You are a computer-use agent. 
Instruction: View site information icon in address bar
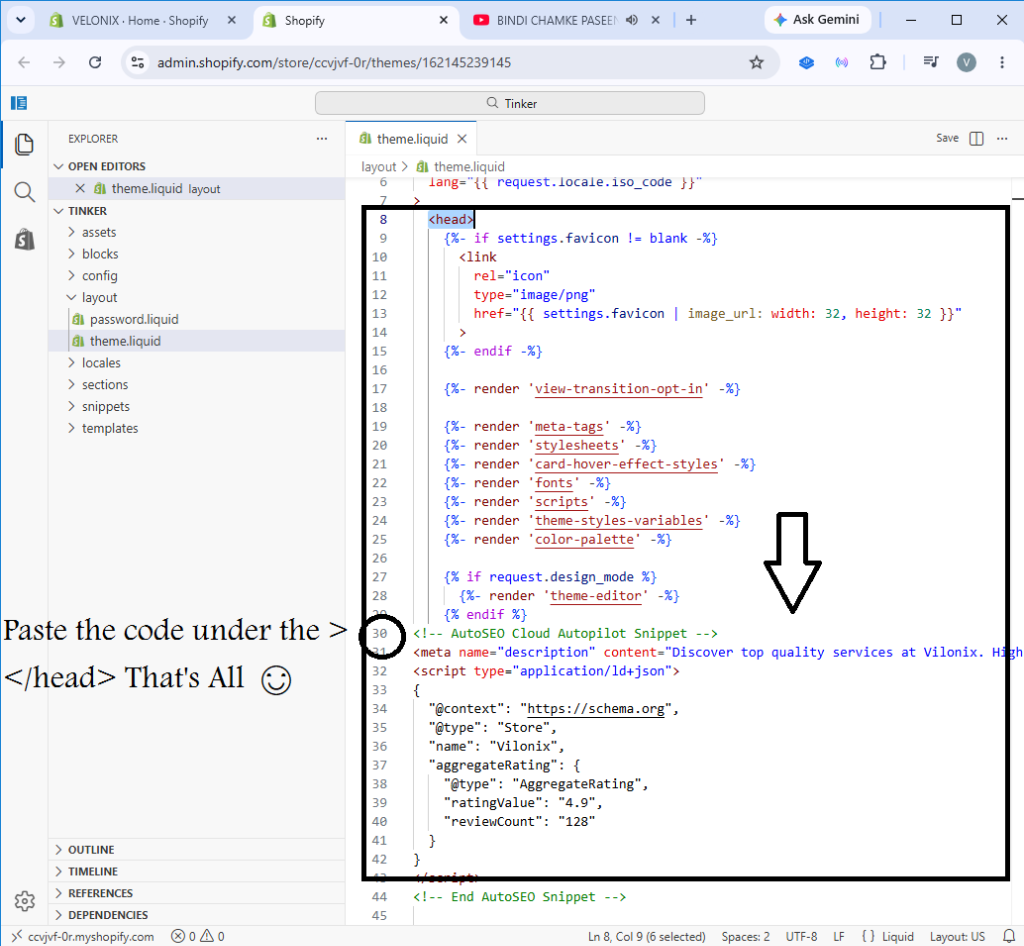click(138, 62)
